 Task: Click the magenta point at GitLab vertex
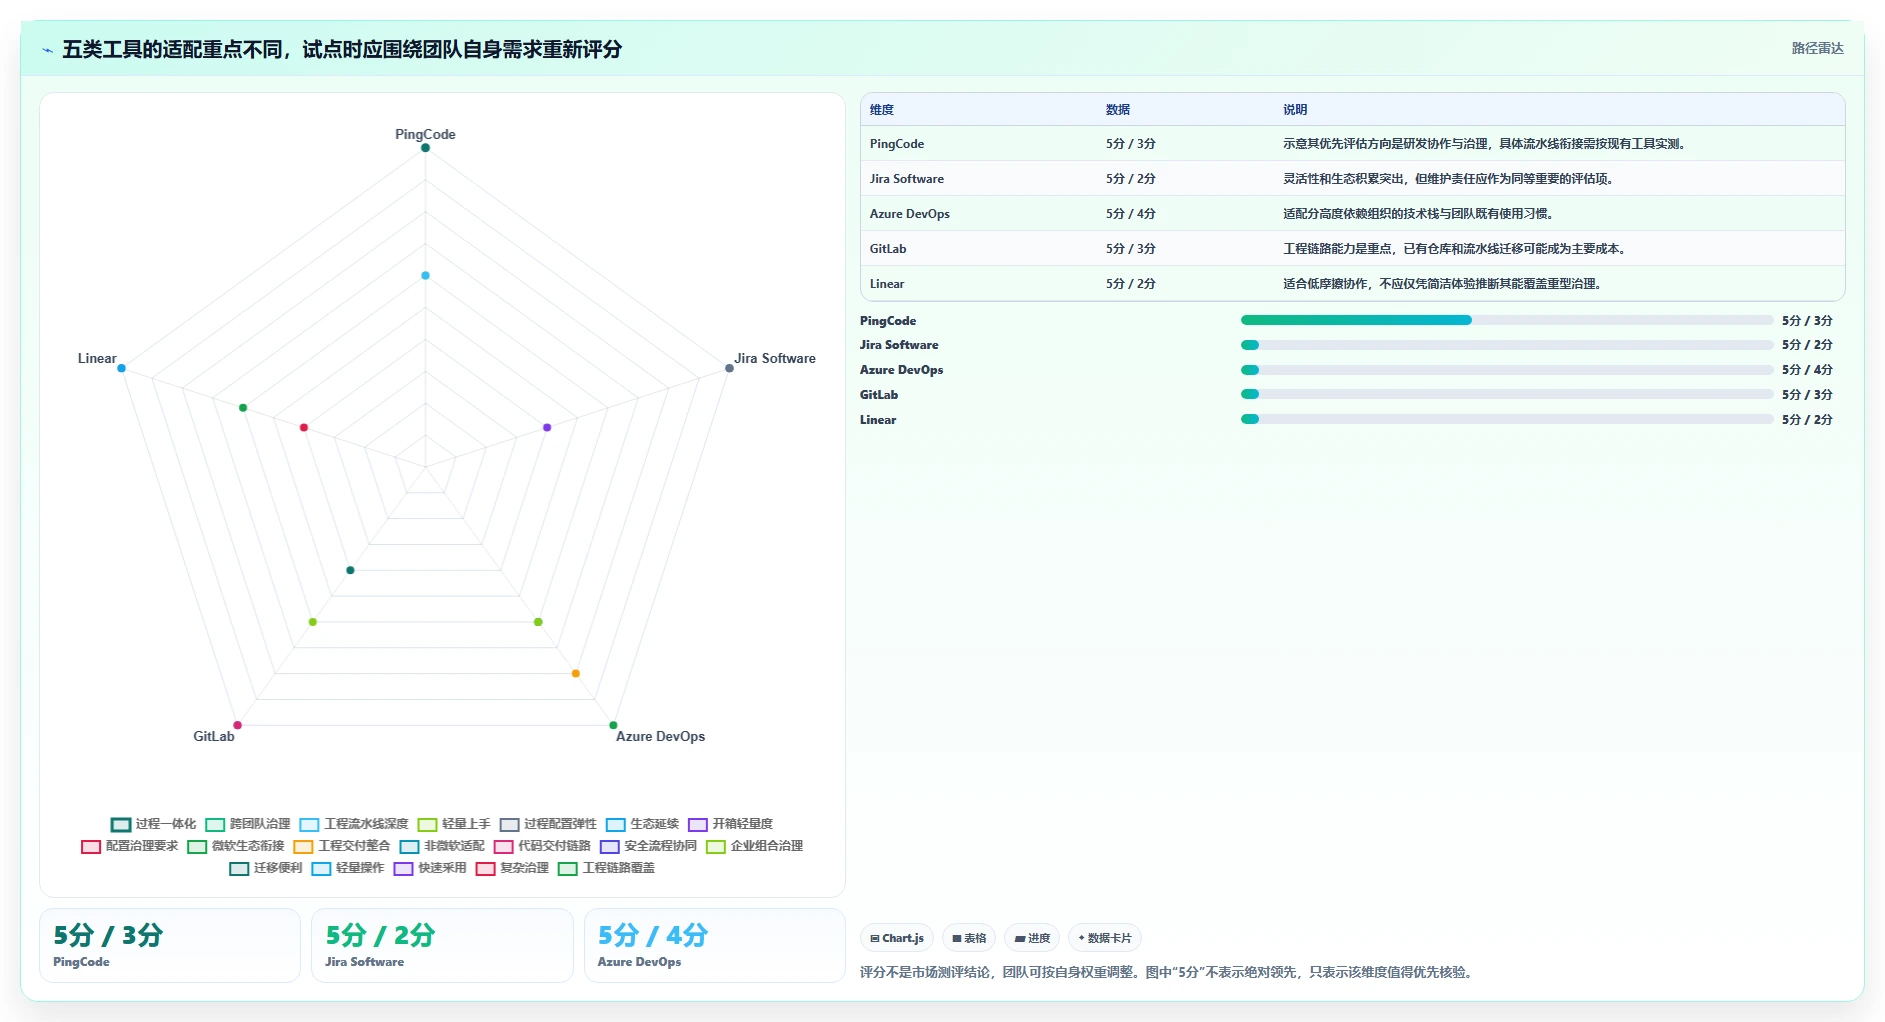237,725
